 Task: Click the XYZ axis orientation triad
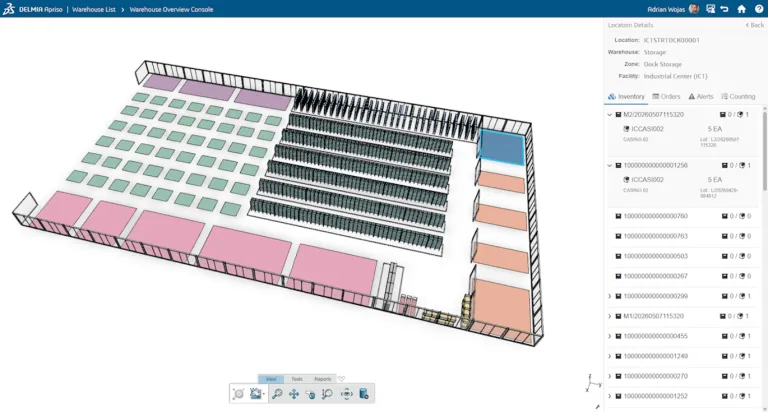(x=593, y=383)
